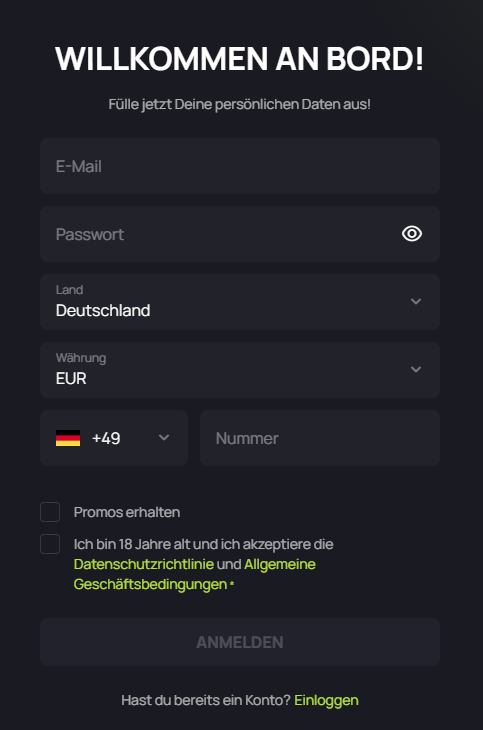483x730 pixels.
Task: Focus the E-Mail input field
Action: (x=240, y=166)
